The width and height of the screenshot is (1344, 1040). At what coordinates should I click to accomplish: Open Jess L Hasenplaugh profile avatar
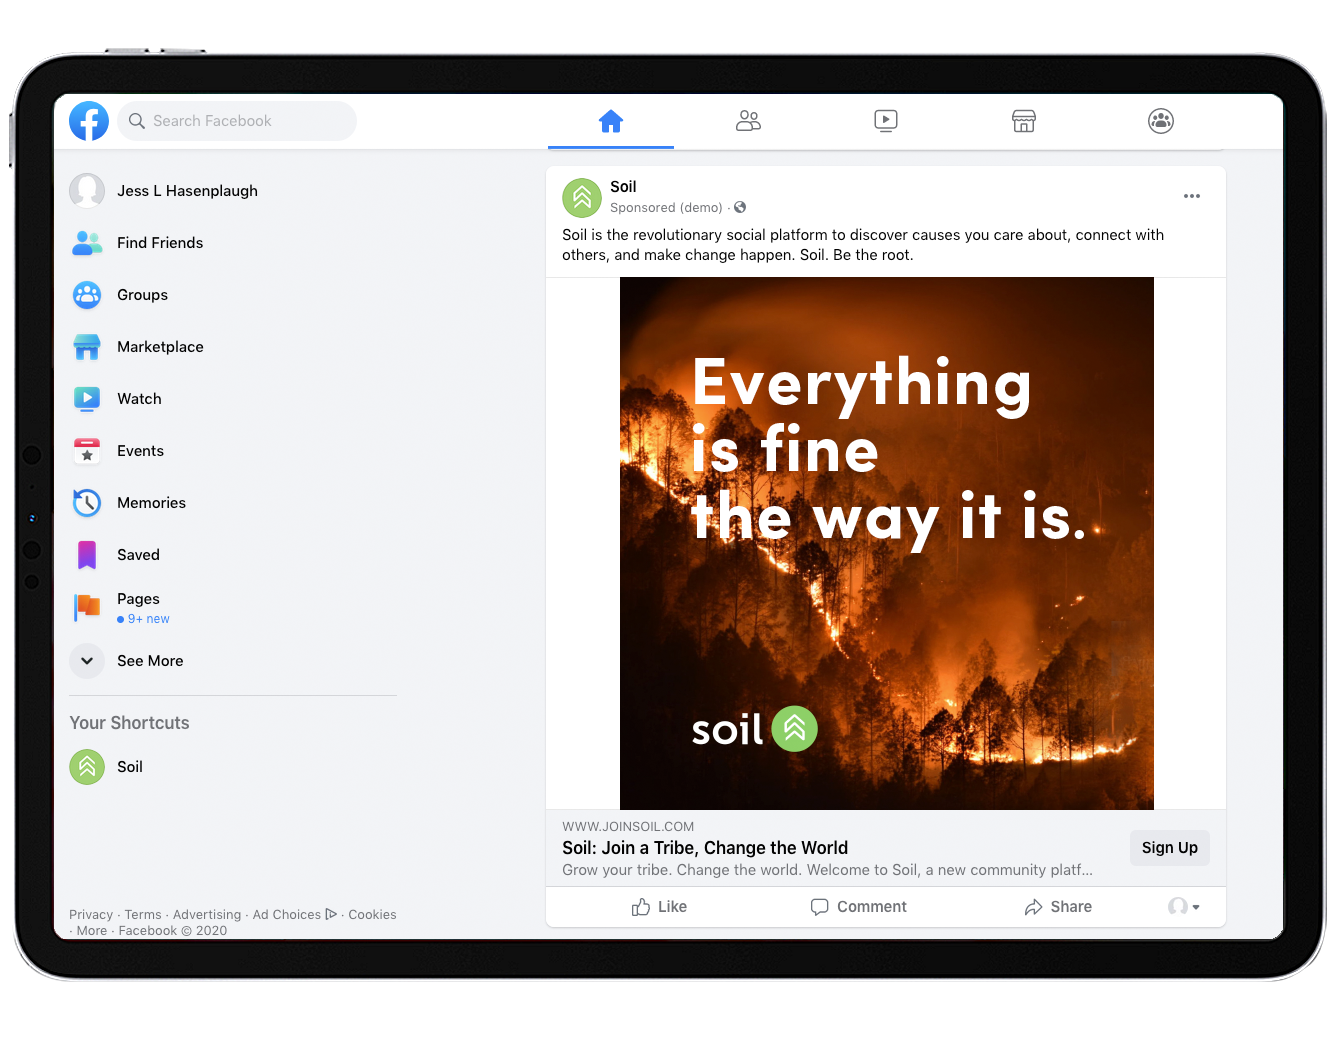click(x=87, y=191)
